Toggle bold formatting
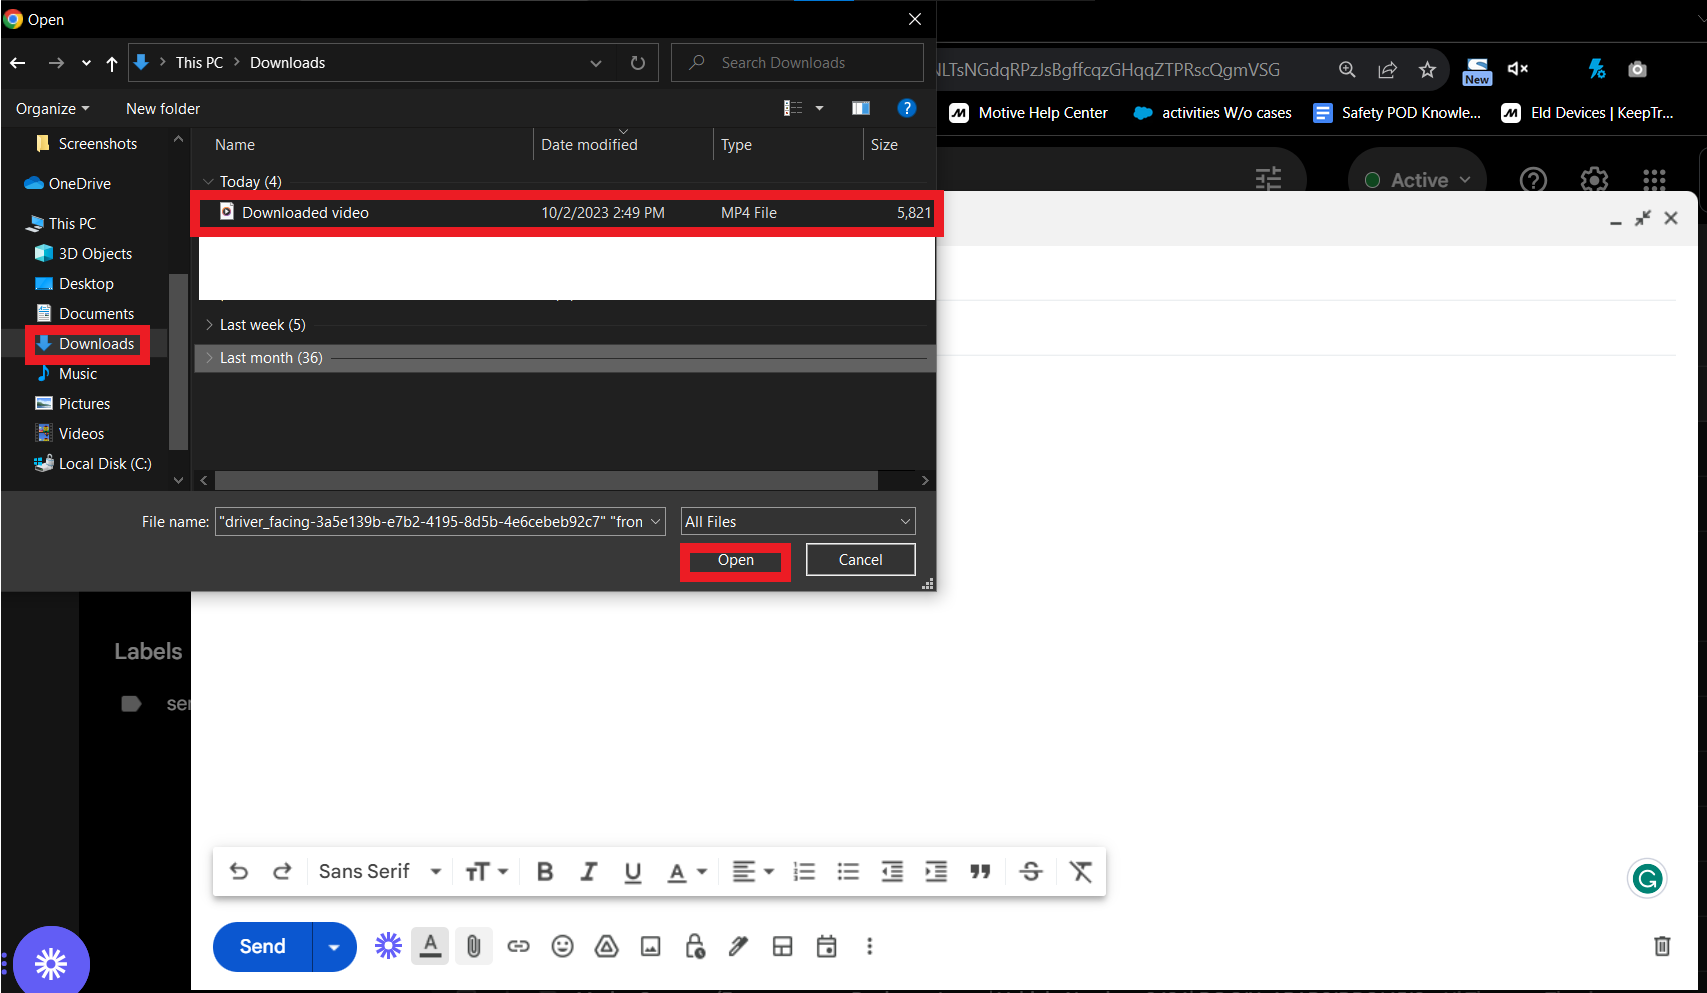Screen dimensions: 1707x993 tap(545, 872)
